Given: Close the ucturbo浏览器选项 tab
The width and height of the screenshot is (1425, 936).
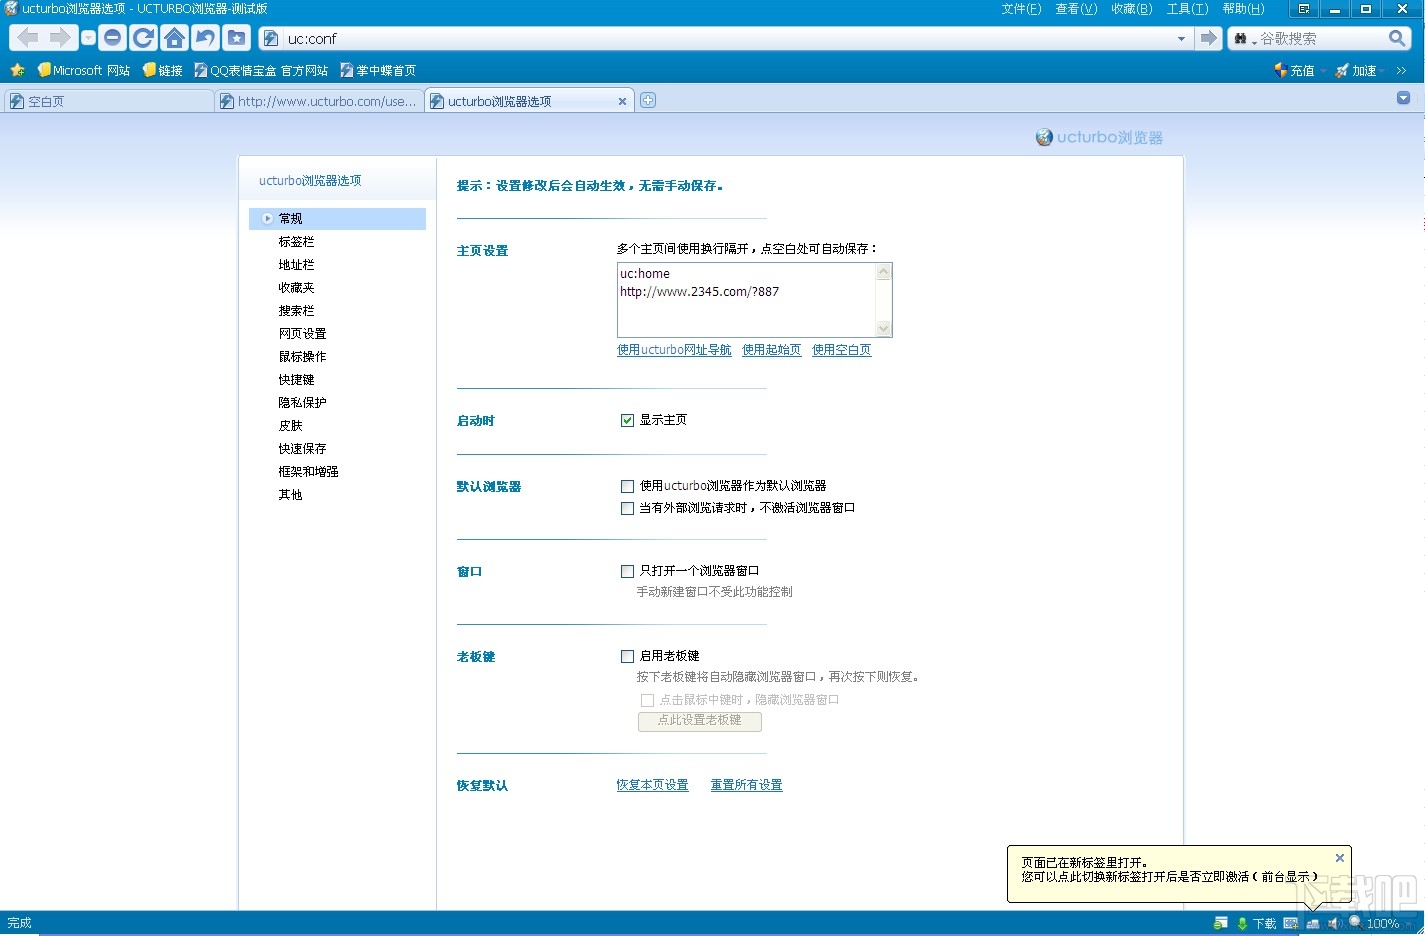Looking at the screenshot, I should pos(622,101).
